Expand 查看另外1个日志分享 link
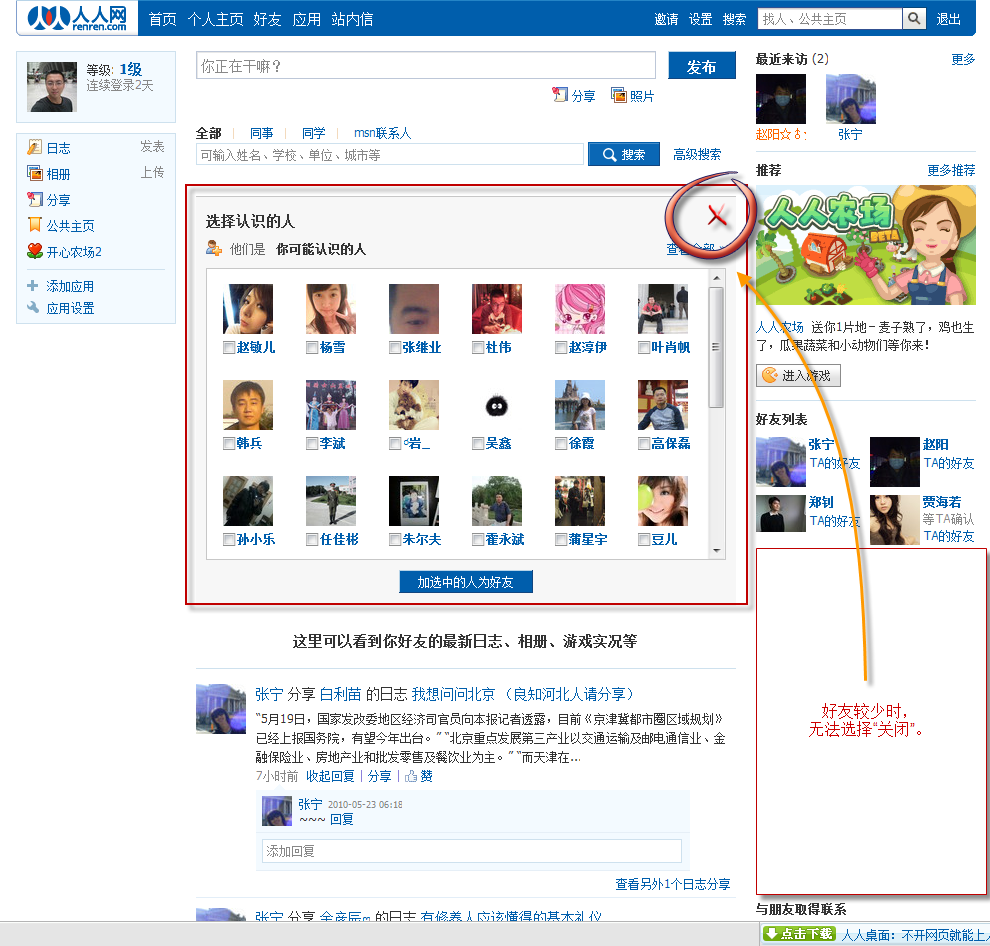This screenshot has width=990, height=946. pos(672,884)
